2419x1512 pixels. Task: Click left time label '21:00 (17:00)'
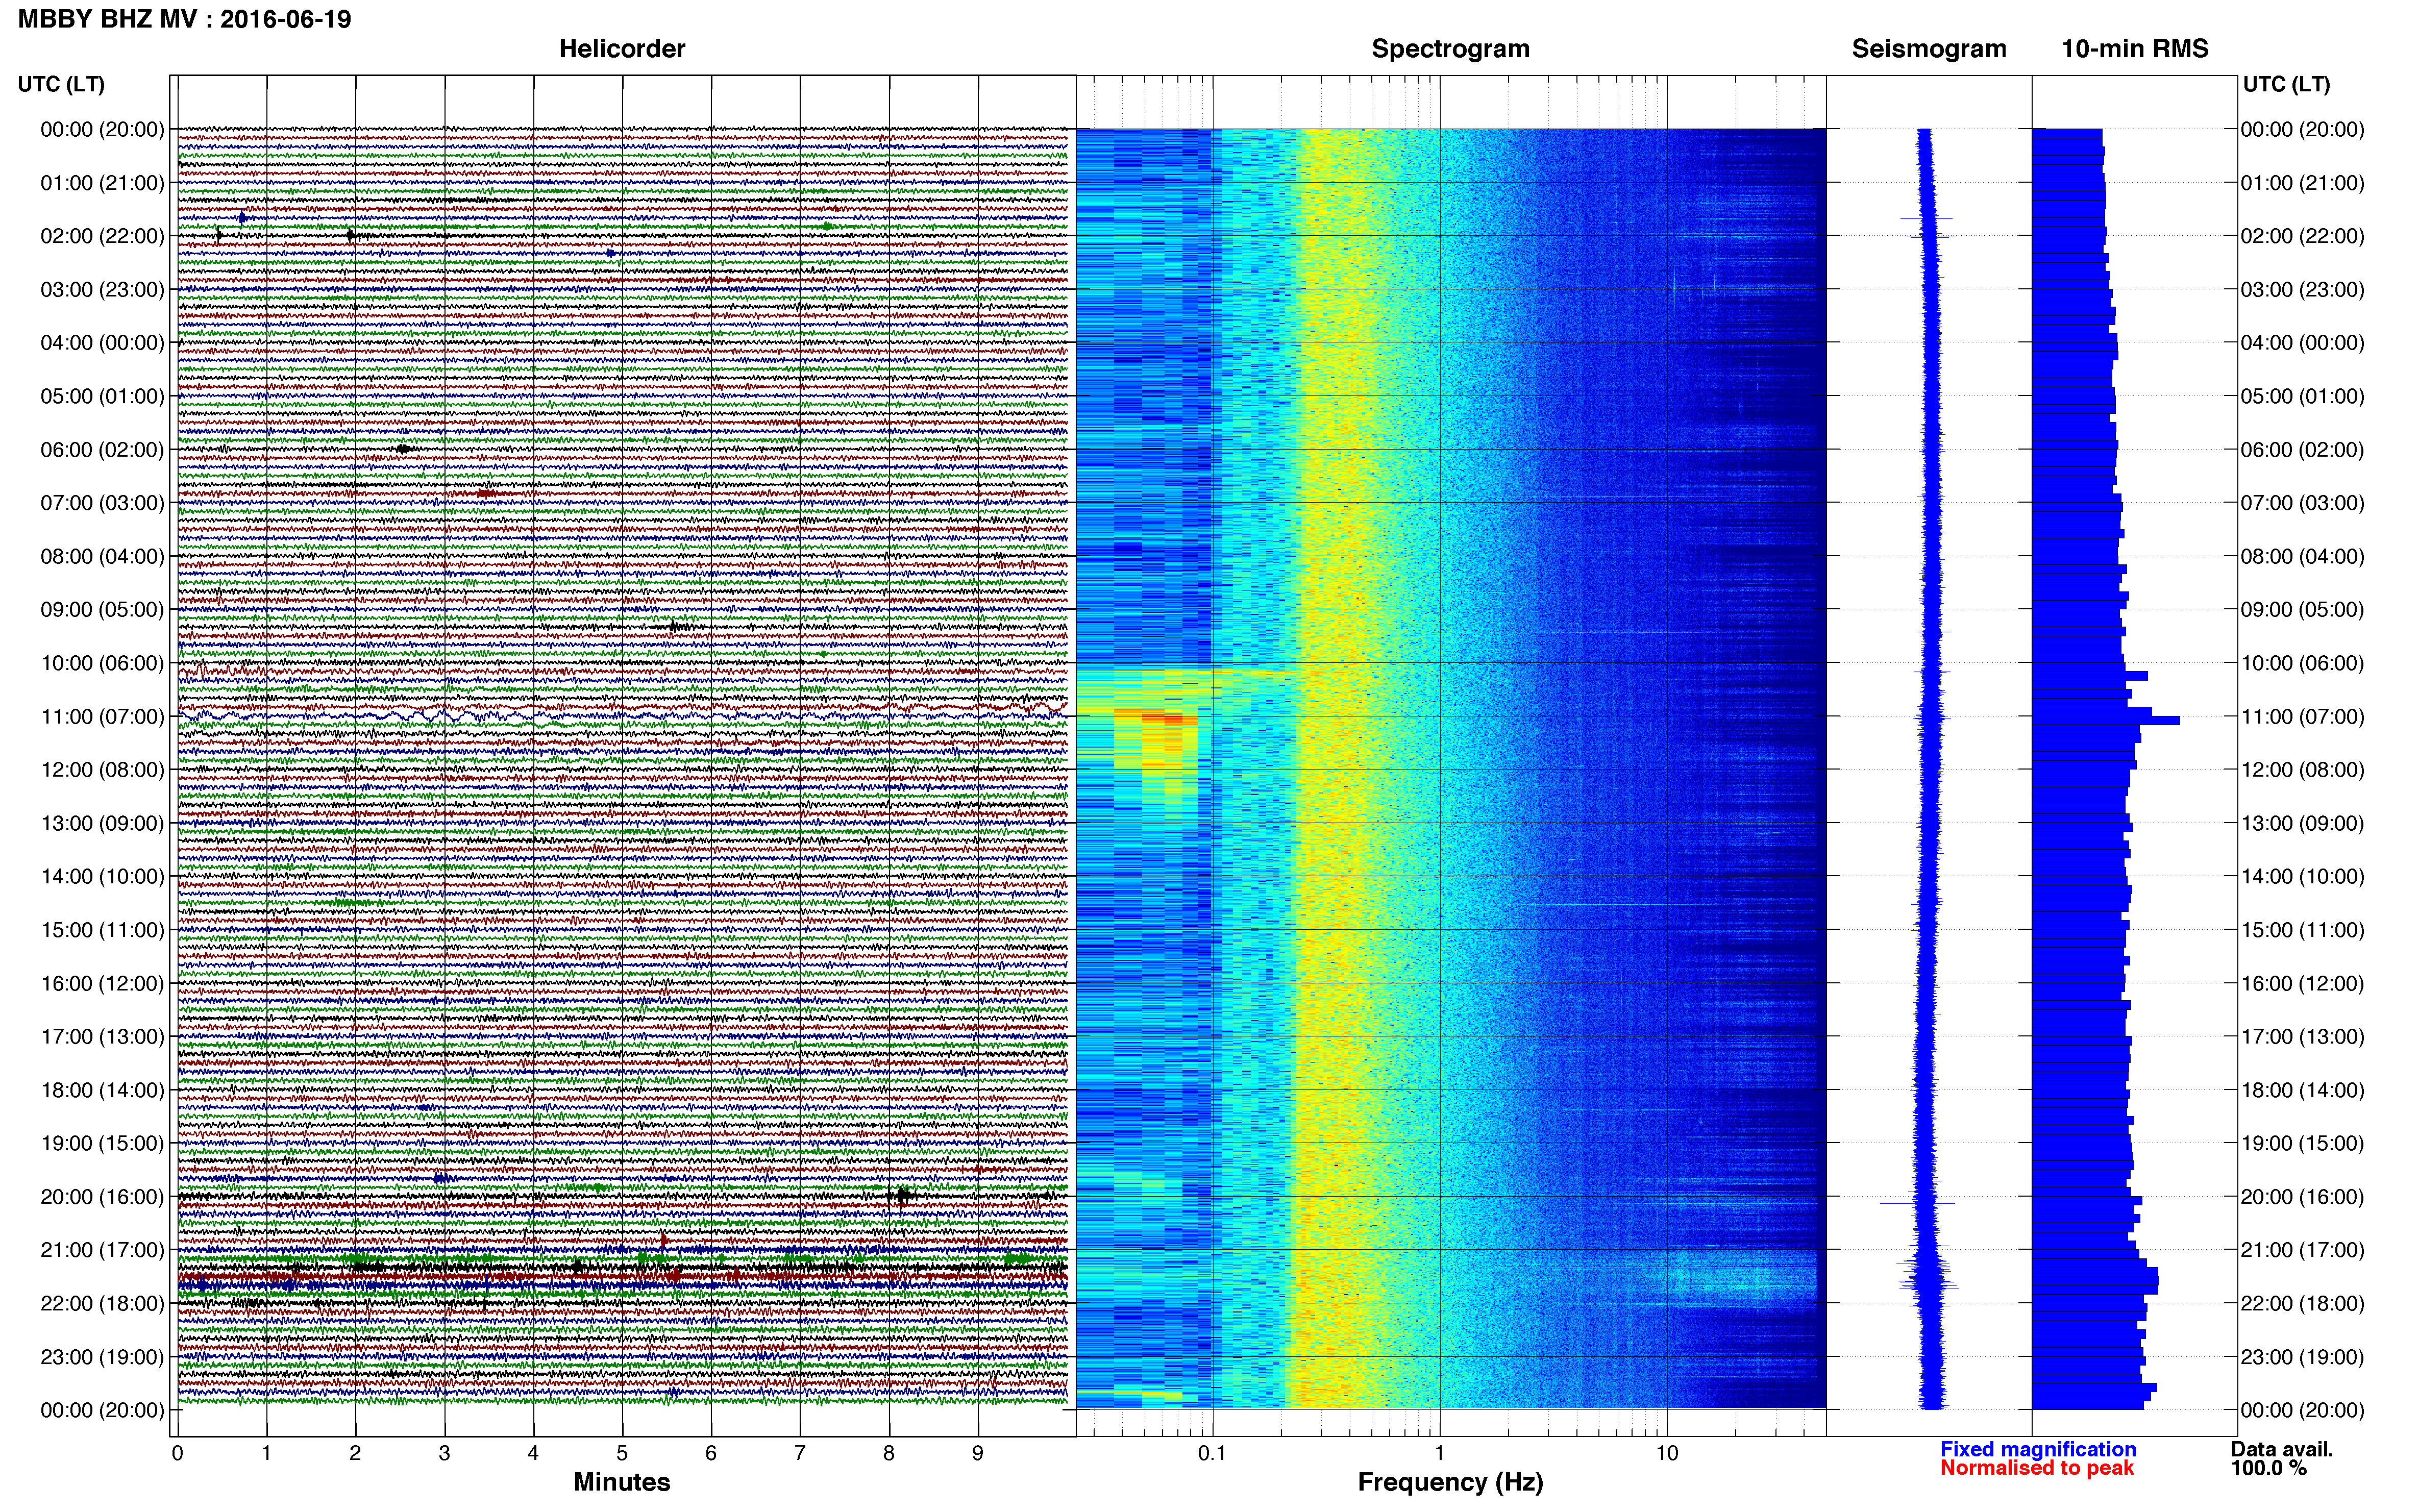click(102, 1250)
